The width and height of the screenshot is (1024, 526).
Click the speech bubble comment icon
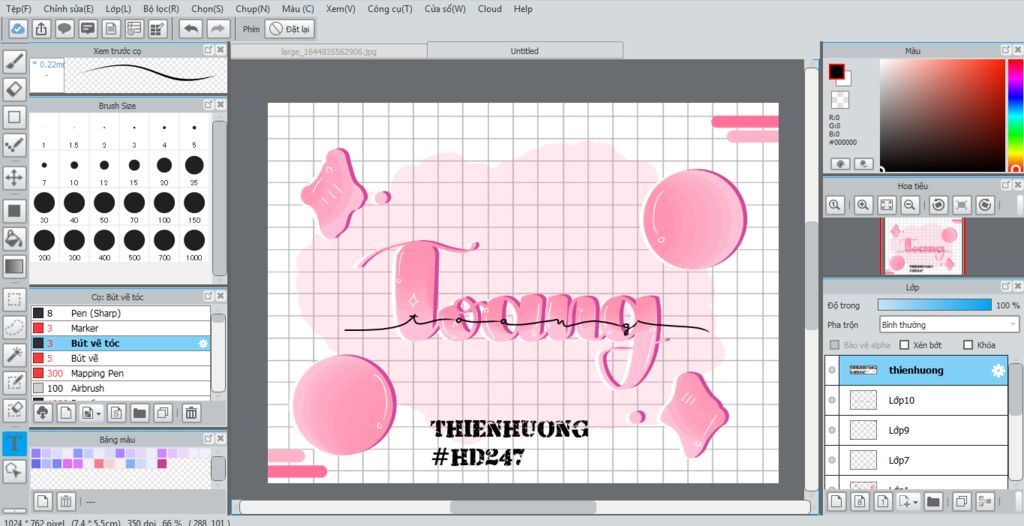click(x=64, y=29)
